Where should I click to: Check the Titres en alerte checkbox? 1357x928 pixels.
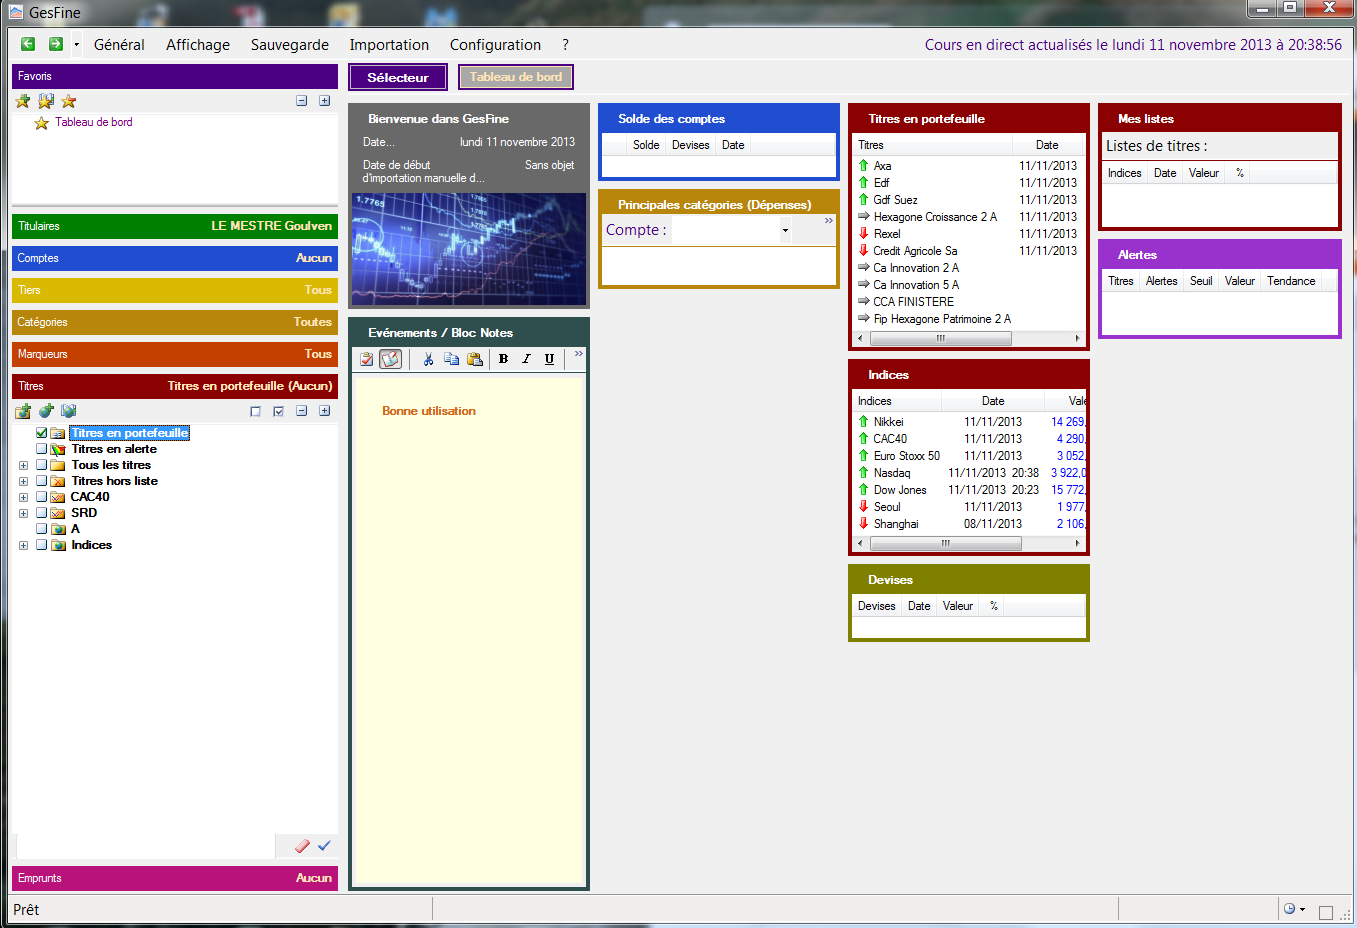42,449
